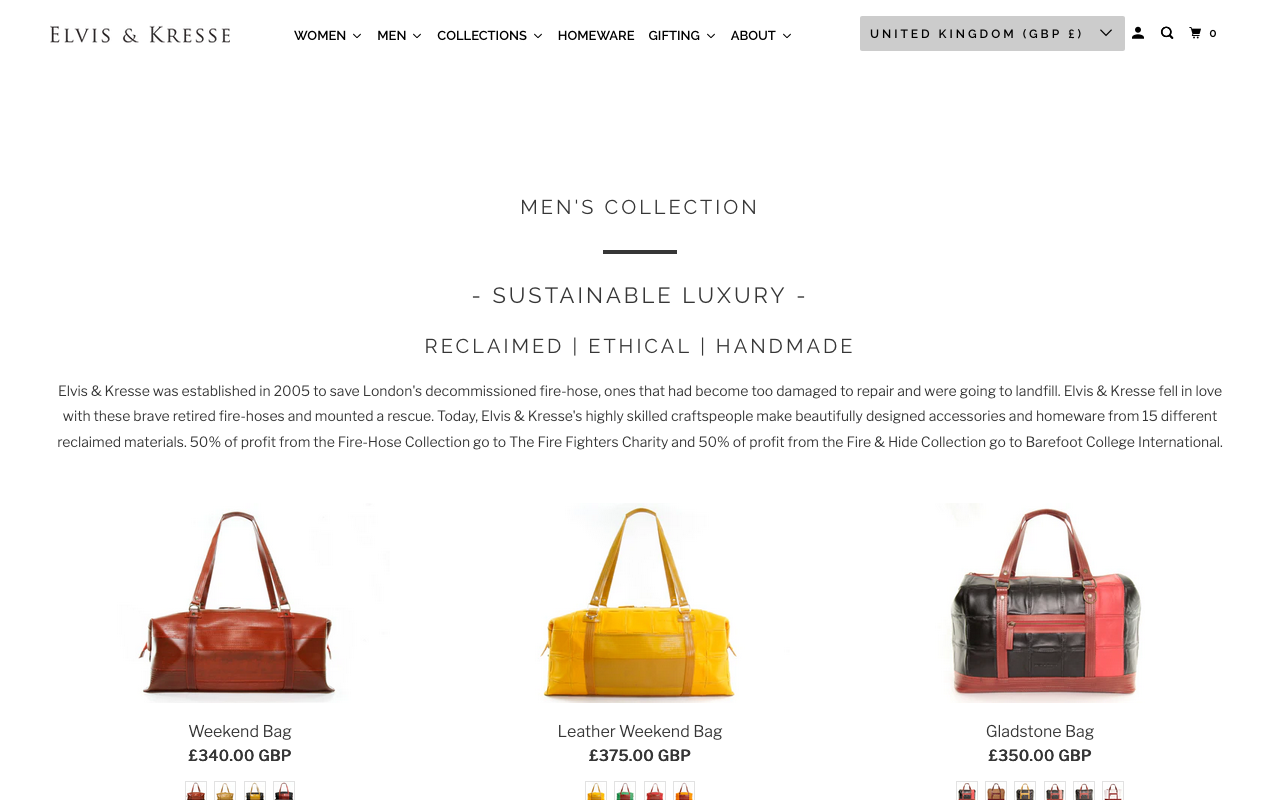
Task: Open the search magnifier icon
Action: [1167, 33]
